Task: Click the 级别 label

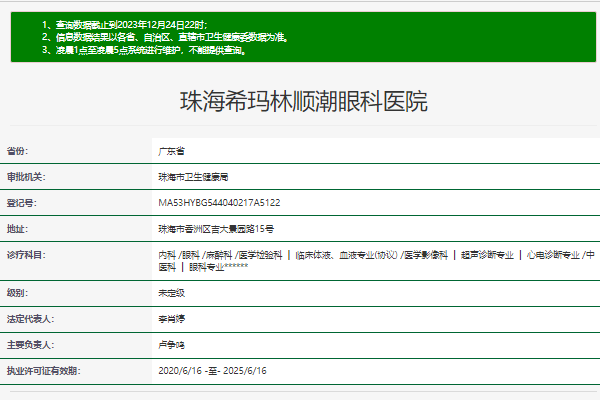Action: click(x=17, y=293)
